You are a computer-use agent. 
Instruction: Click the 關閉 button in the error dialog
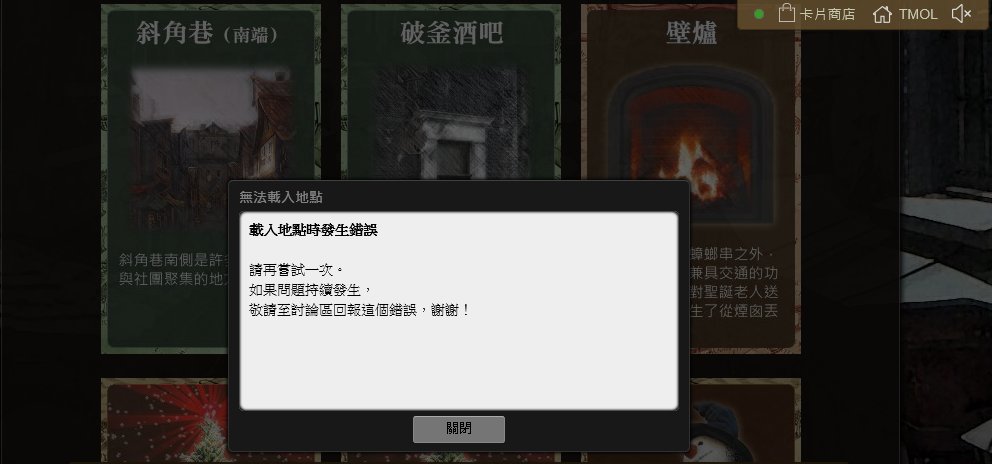(459, 429)
